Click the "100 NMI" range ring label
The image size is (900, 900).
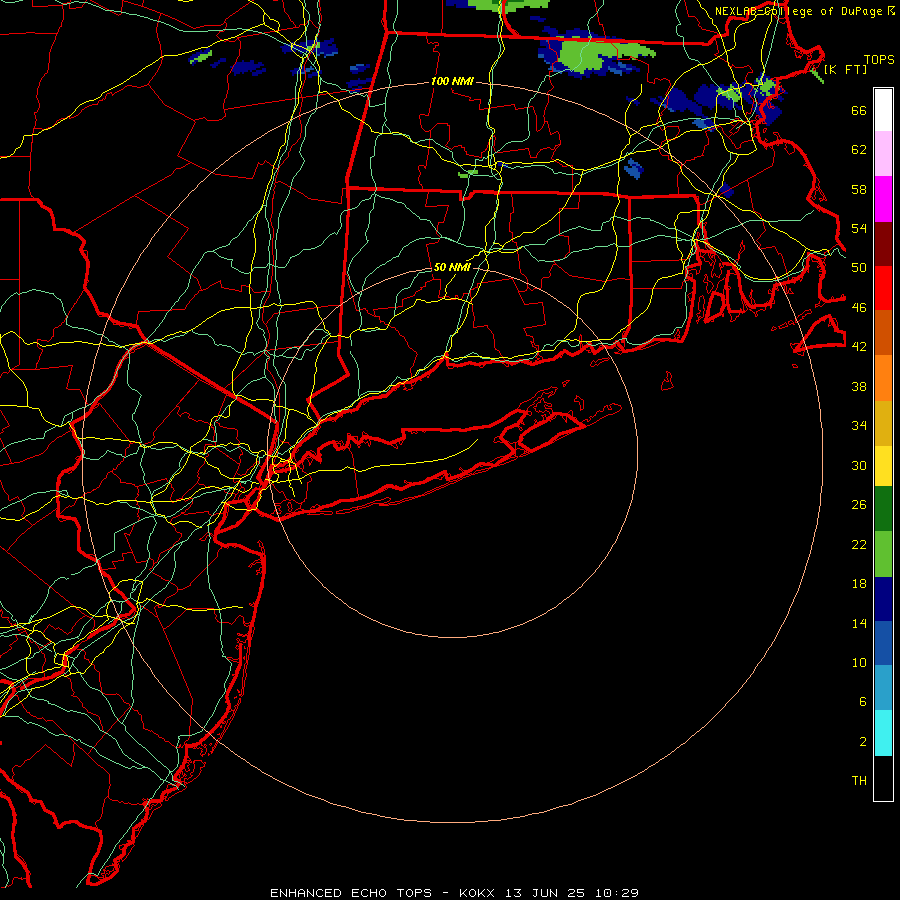pos(452,82)
